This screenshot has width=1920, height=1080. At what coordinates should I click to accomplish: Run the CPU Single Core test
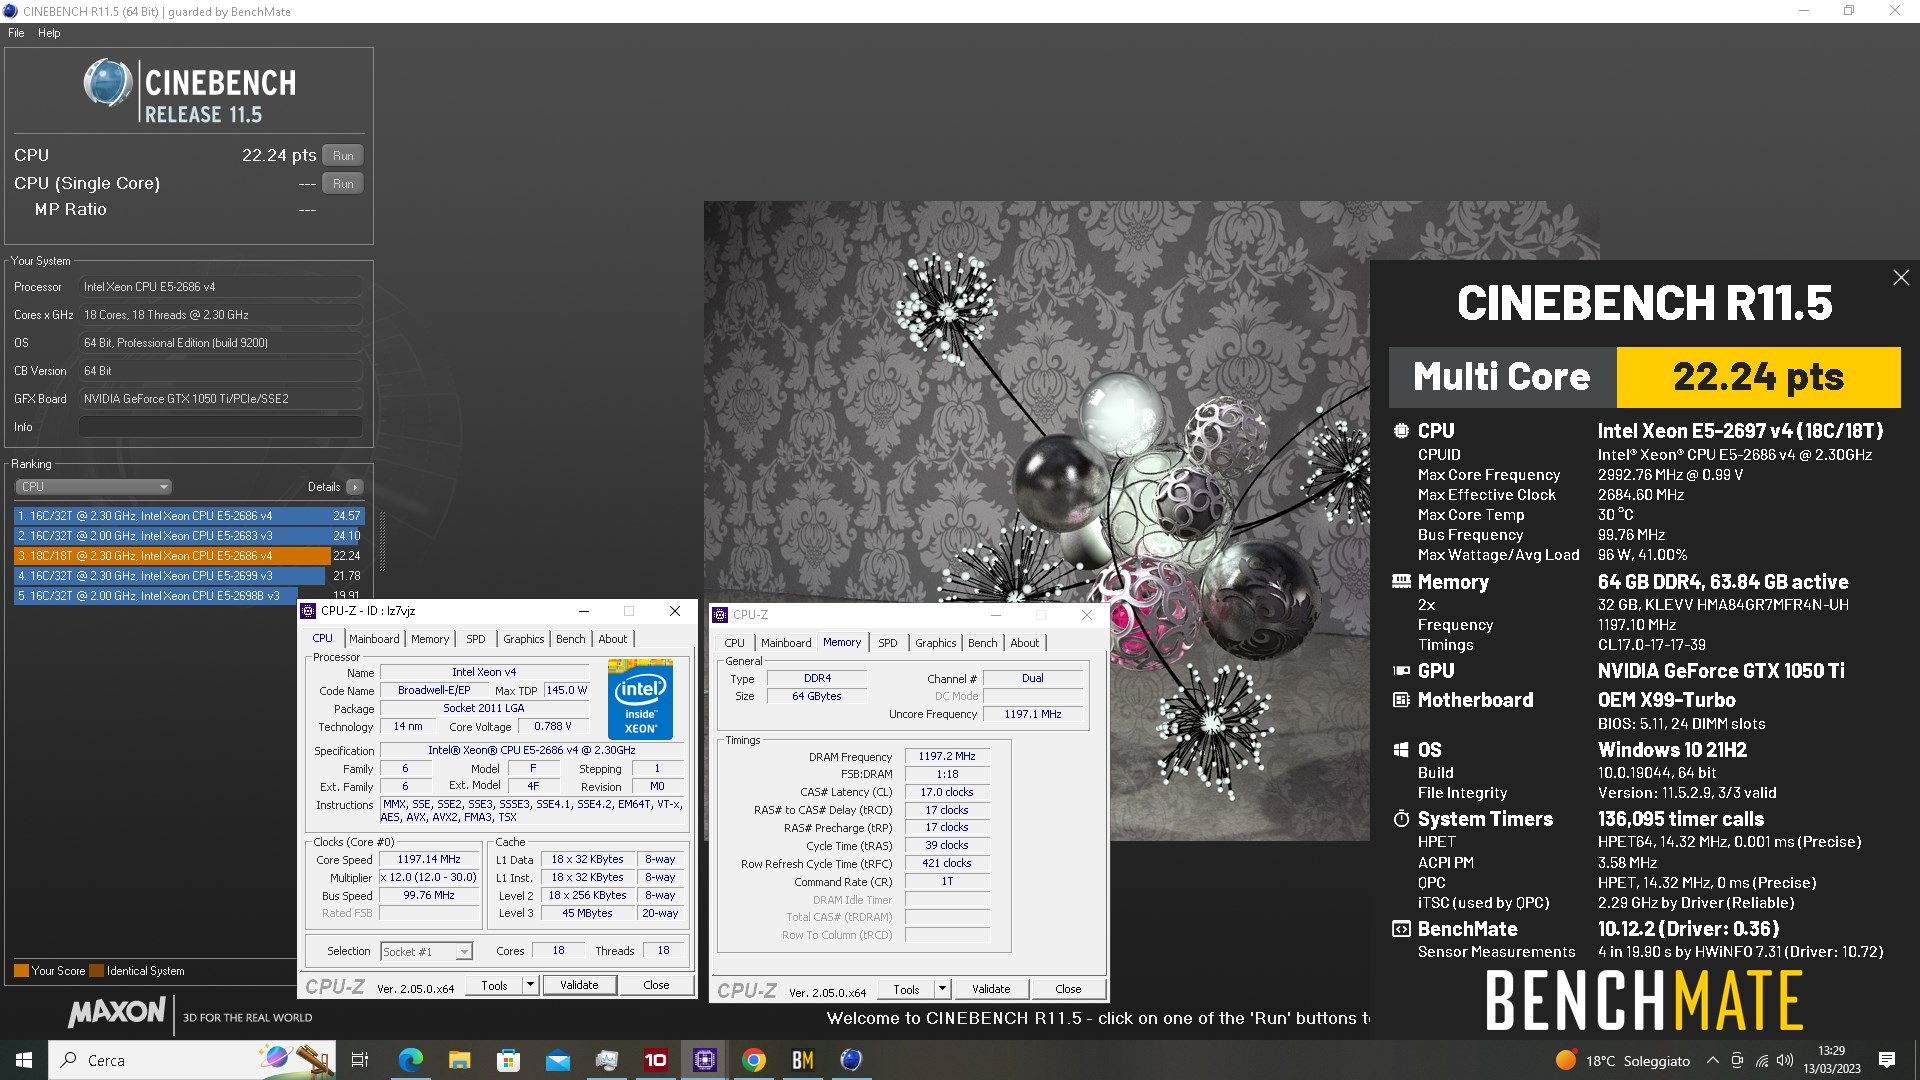point(343,184)
